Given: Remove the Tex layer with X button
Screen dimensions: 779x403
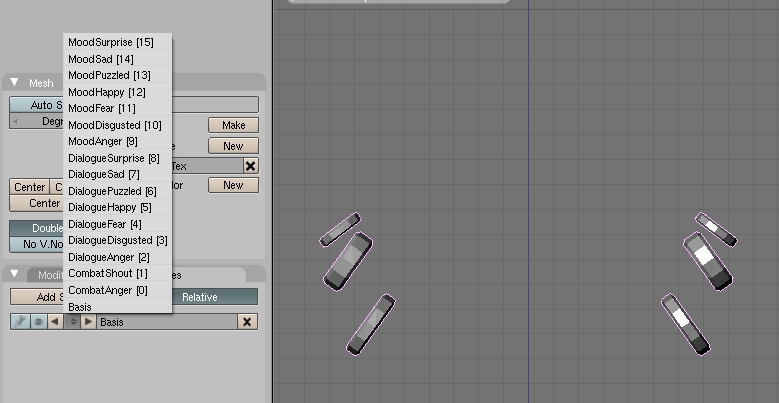Looking at the screenshot, I should pos(250,166).
